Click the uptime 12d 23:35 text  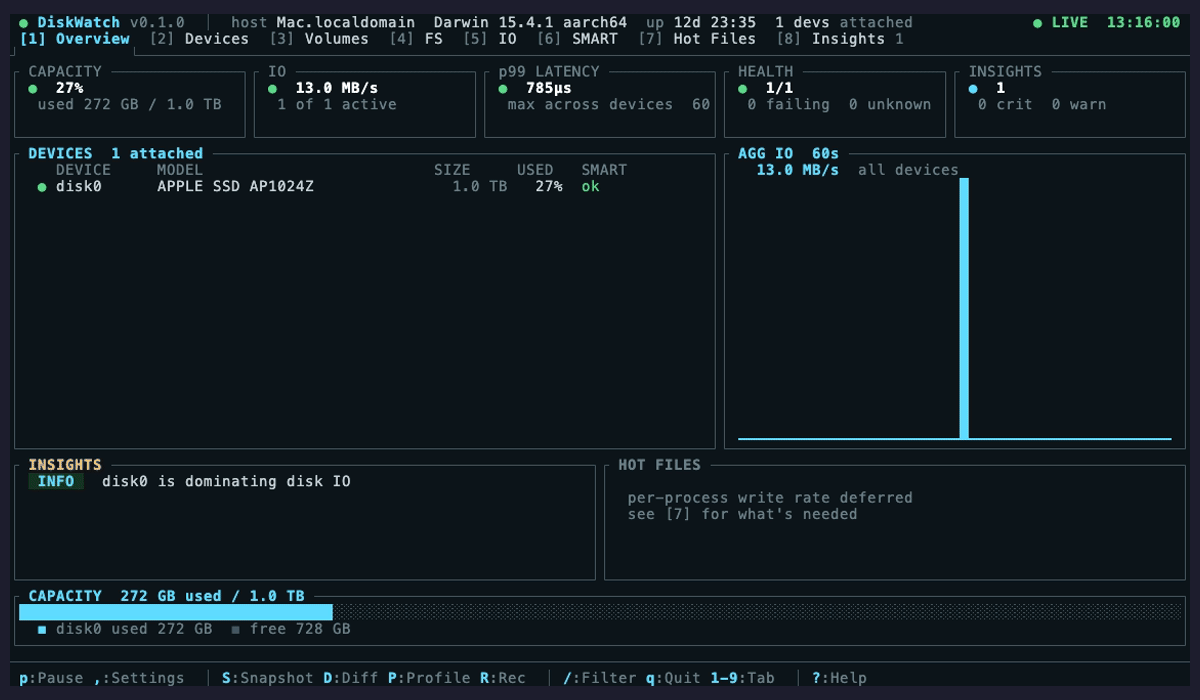coord(701,22)
